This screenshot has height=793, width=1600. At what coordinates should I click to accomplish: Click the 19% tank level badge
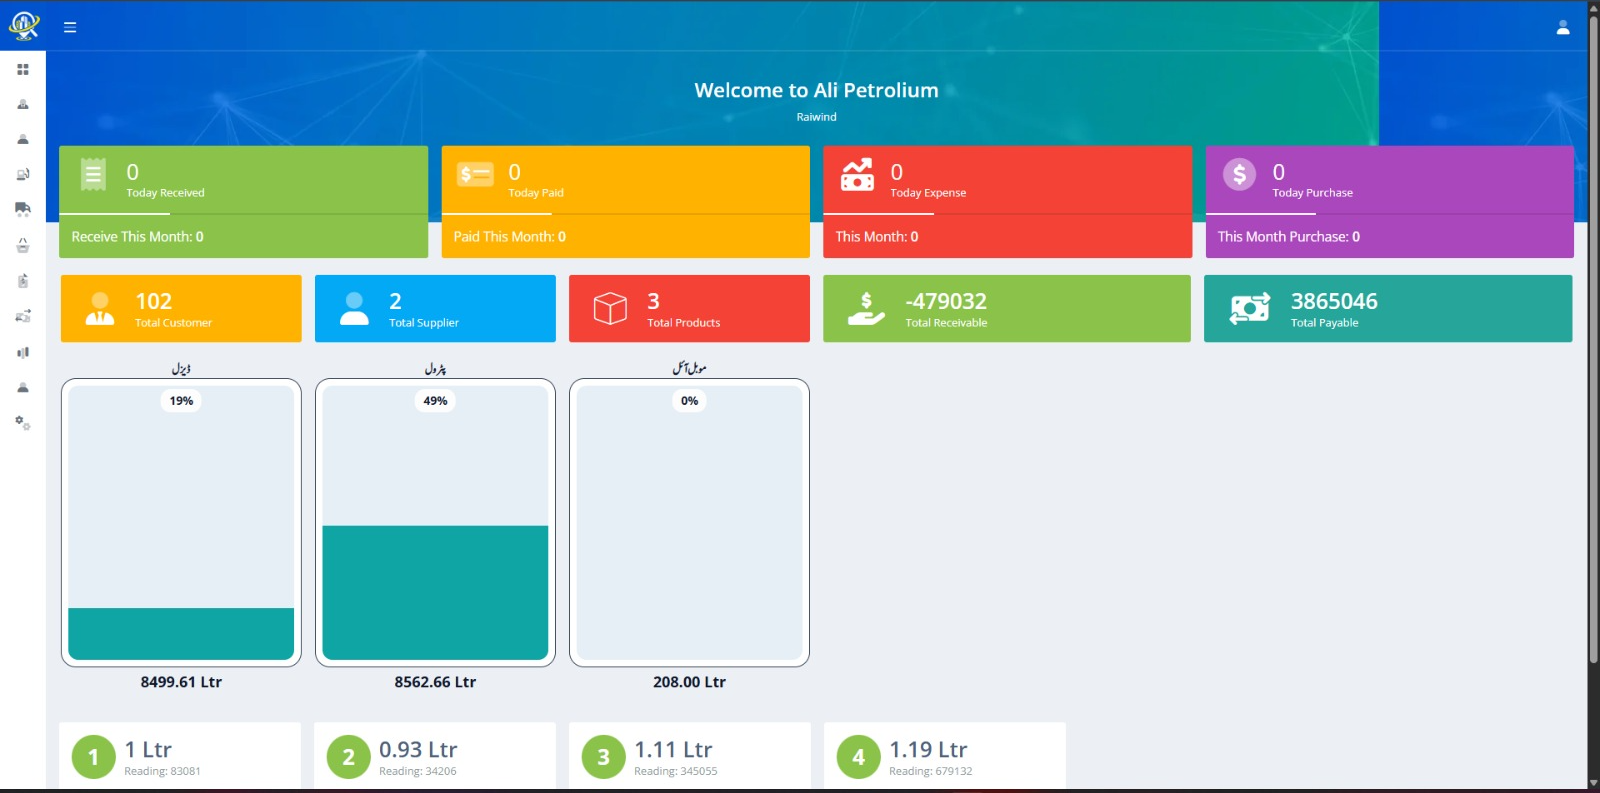coord(181,401)
